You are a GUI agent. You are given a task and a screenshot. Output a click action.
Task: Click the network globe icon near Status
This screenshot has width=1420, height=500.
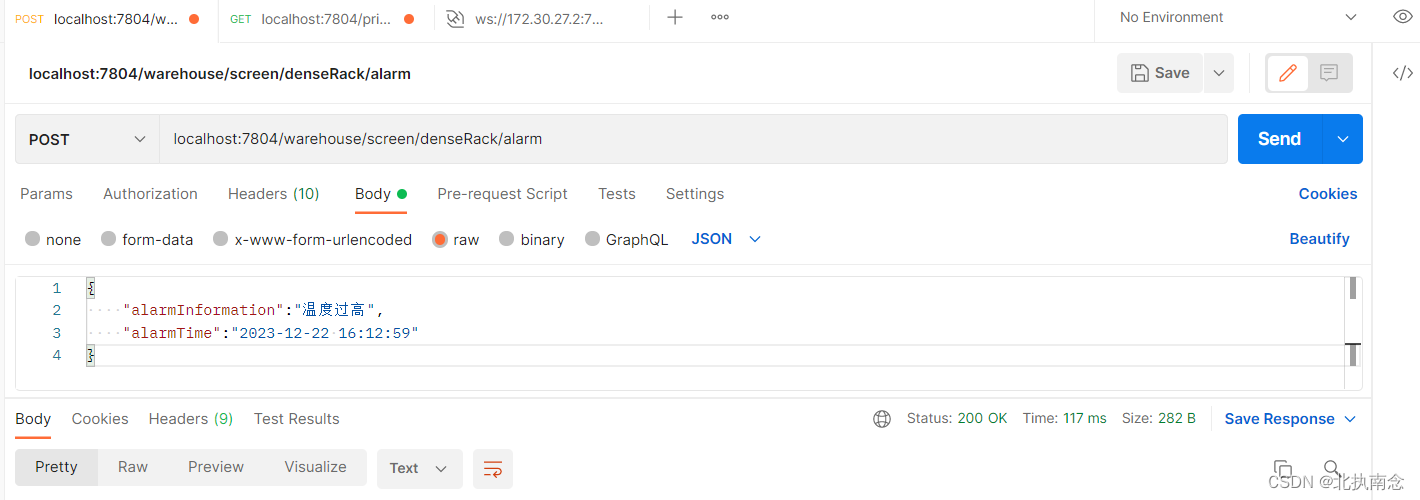(882, 419)
